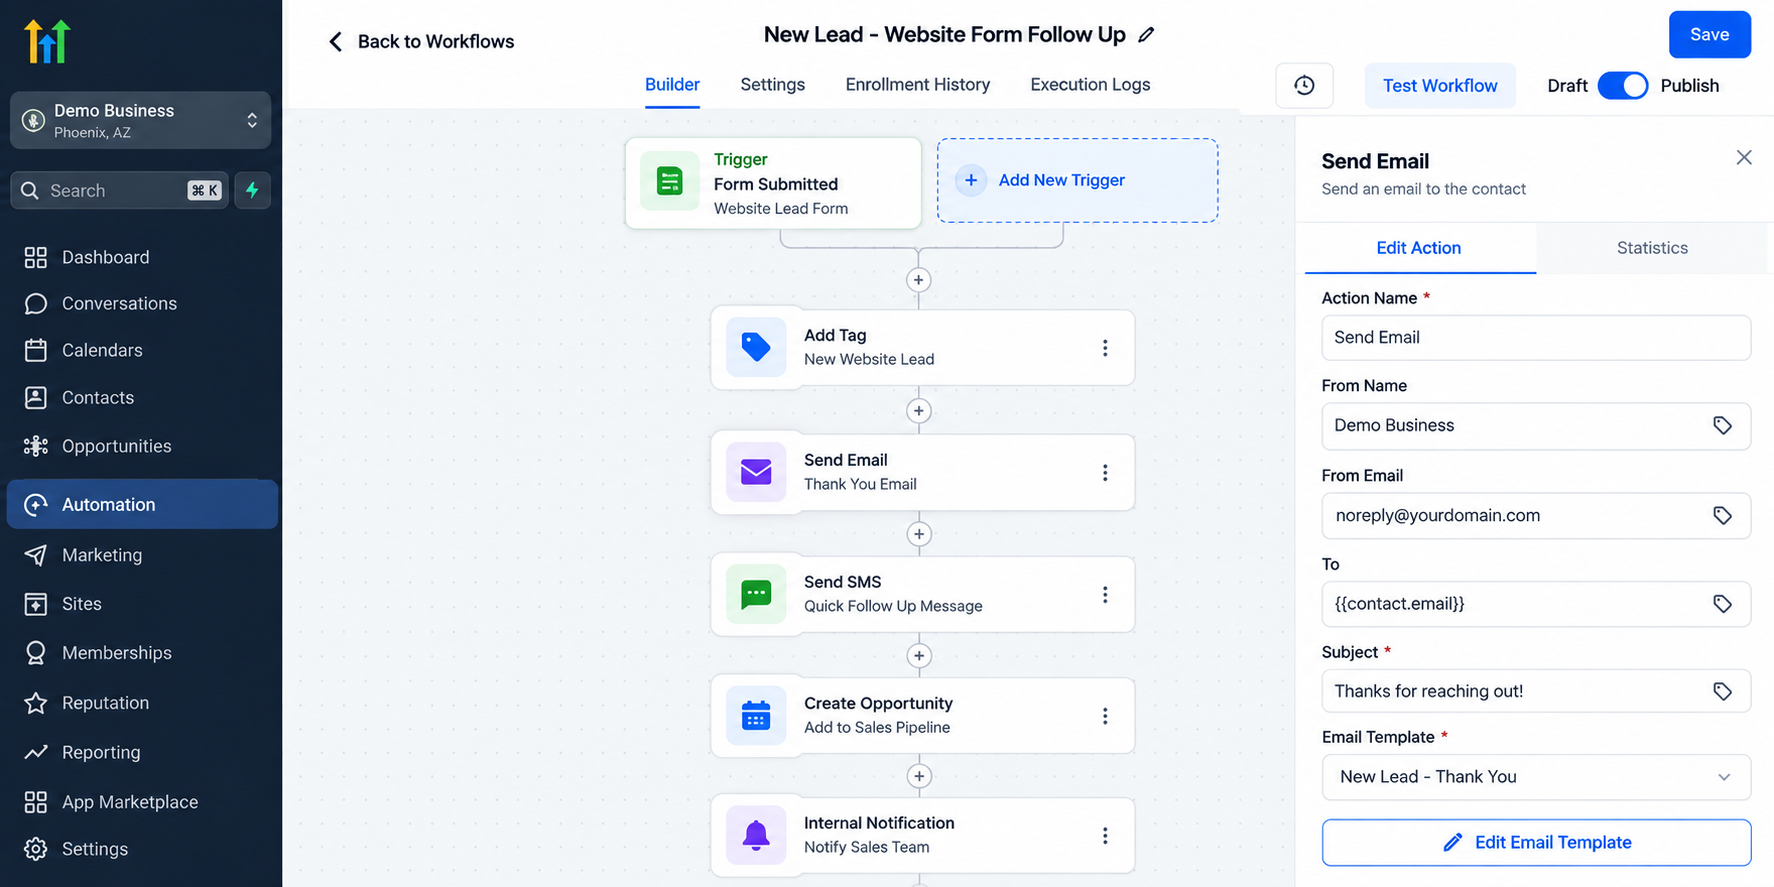Click the Internal Notification bell icon

point(756,835)
